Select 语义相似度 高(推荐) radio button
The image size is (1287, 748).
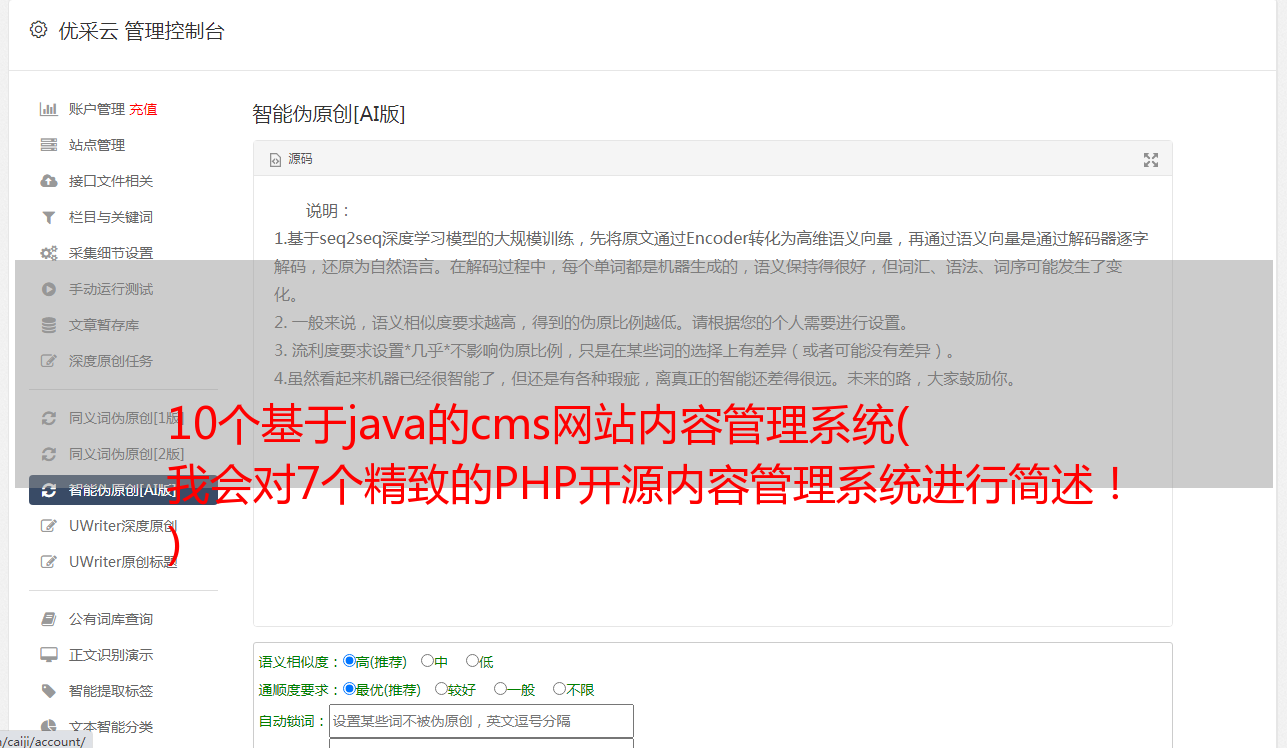click(x=349, y=661)
